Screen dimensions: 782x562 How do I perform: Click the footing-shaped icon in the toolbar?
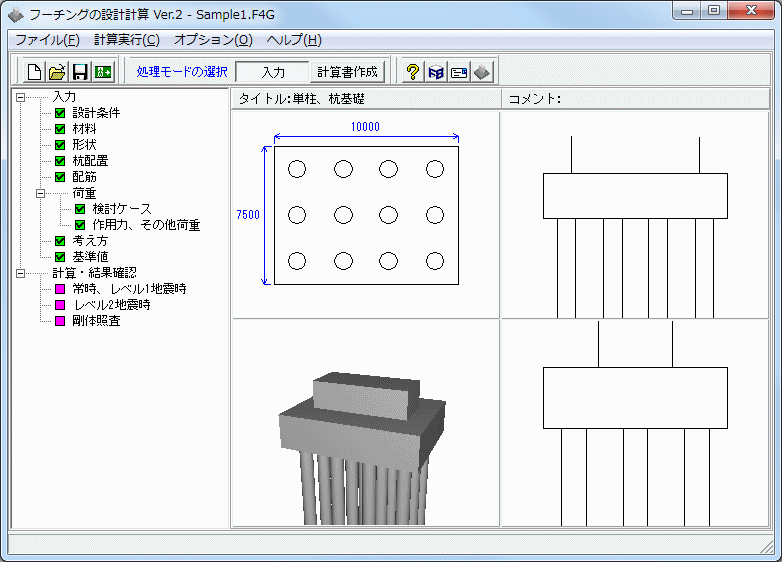pyautogui.click(x=482, y=72)
